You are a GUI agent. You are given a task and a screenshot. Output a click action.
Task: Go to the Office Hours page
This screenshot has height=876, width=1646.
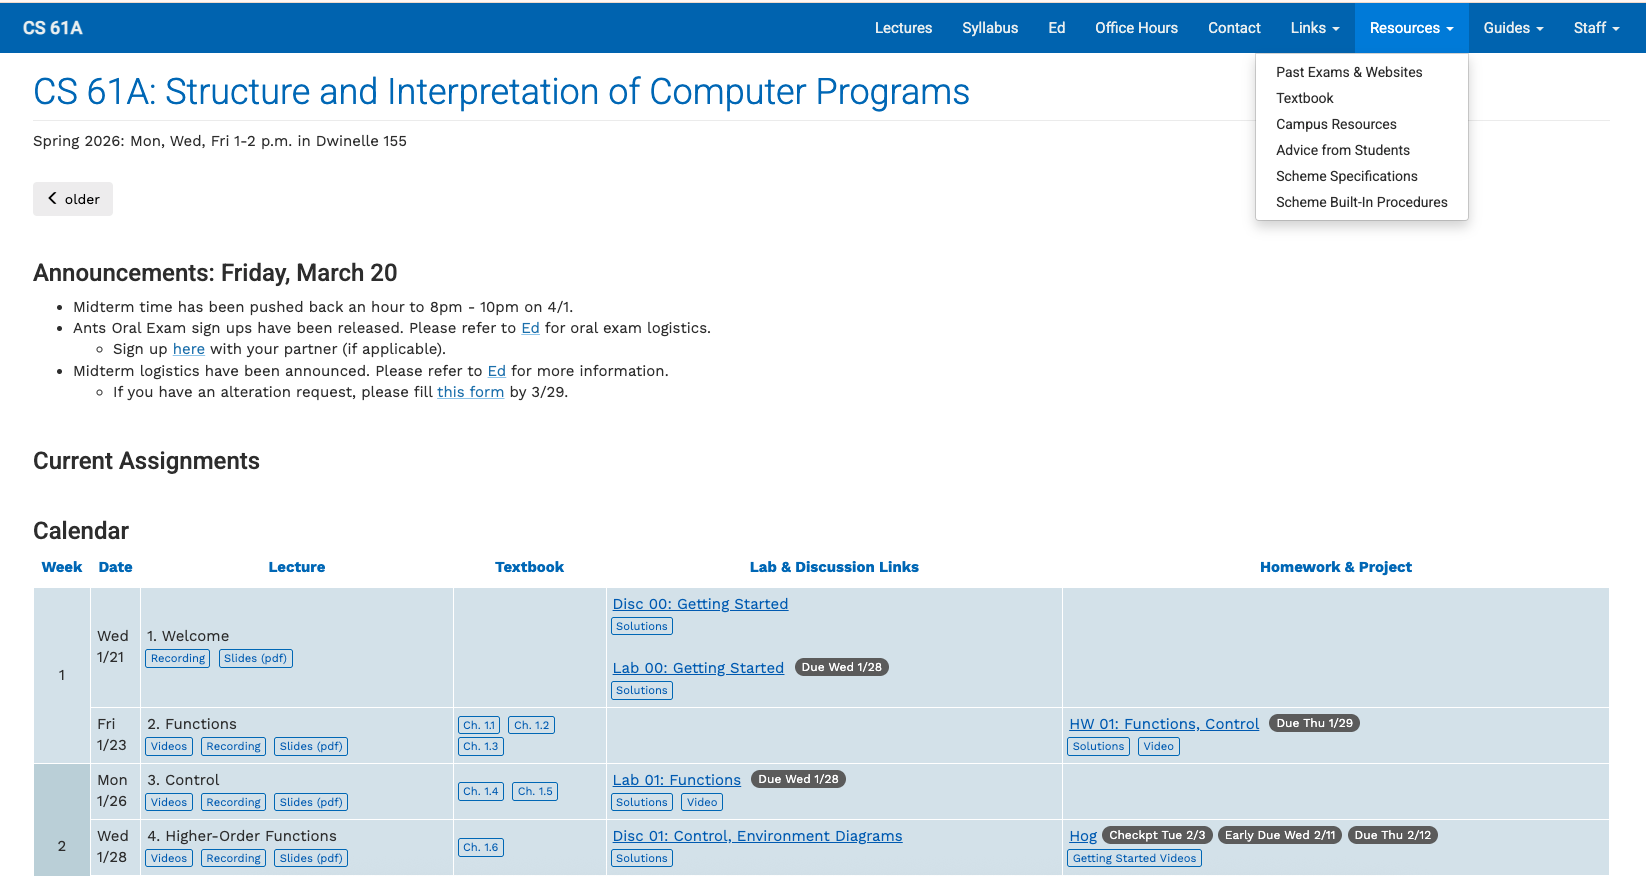pos(1136,28)
